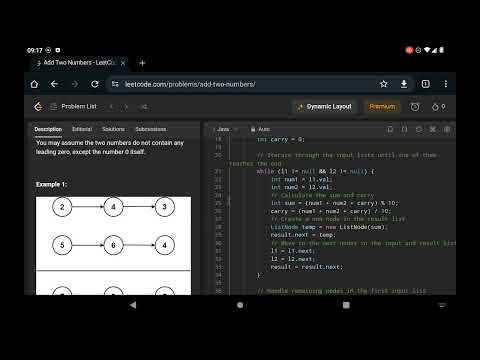
Task: Open a new browser tab with plus
Action: [142, 63]
